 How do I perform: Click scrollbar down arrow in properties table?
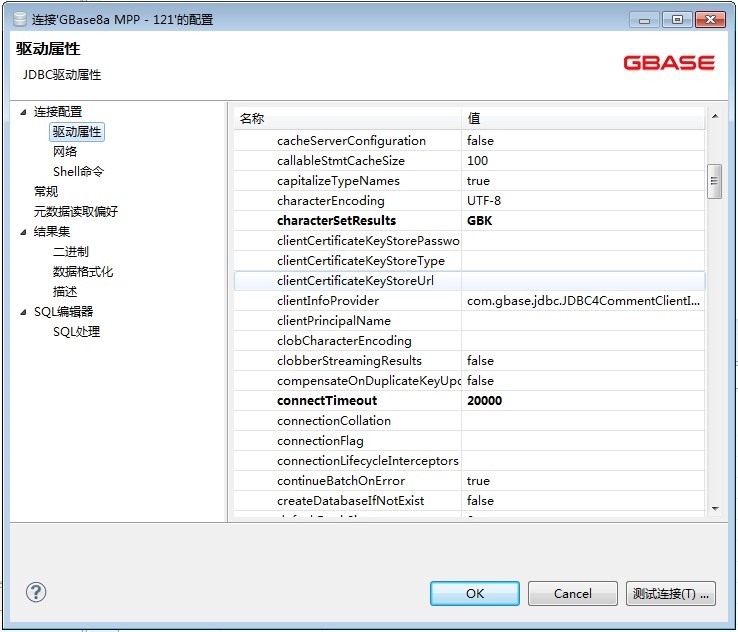point(715,509)
